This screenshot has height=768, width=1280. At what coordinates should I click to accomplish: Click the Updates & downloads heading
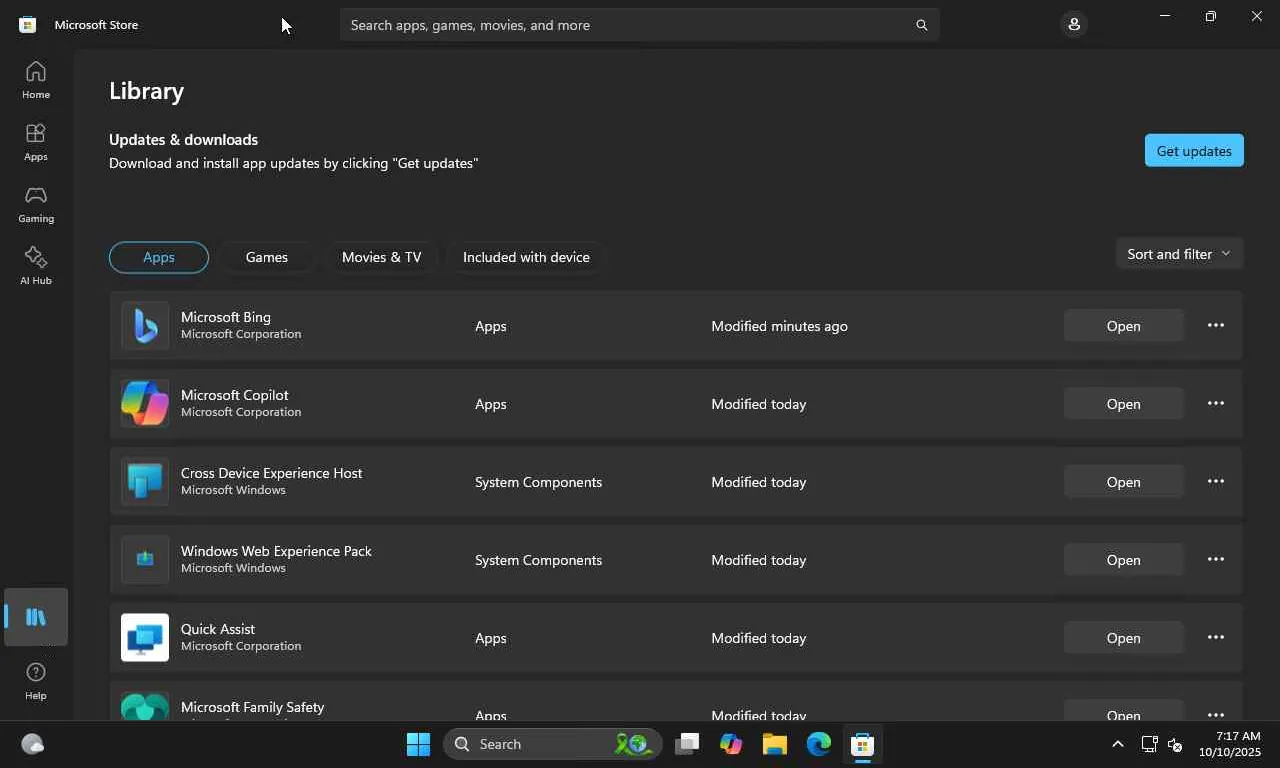click(x=184, y=140)
